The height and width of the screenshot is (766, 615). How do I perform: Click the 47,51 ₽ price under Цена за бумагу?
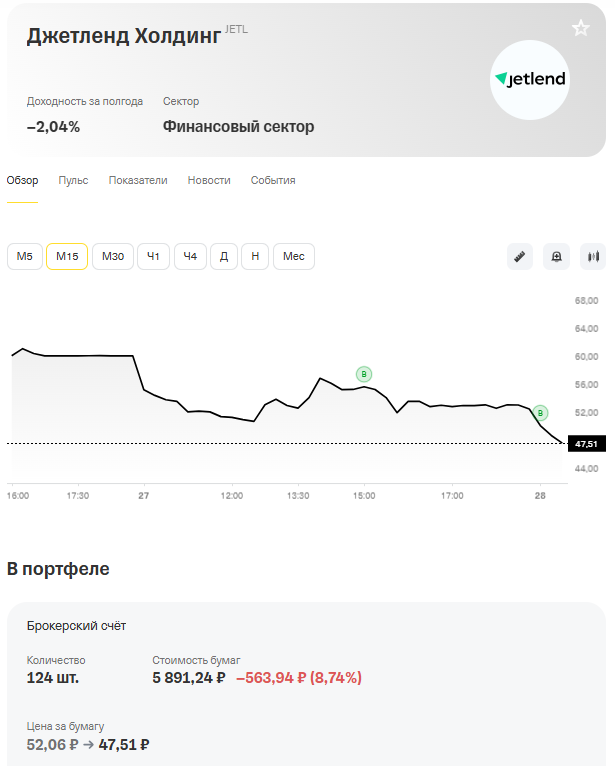[x=124, y=745]
